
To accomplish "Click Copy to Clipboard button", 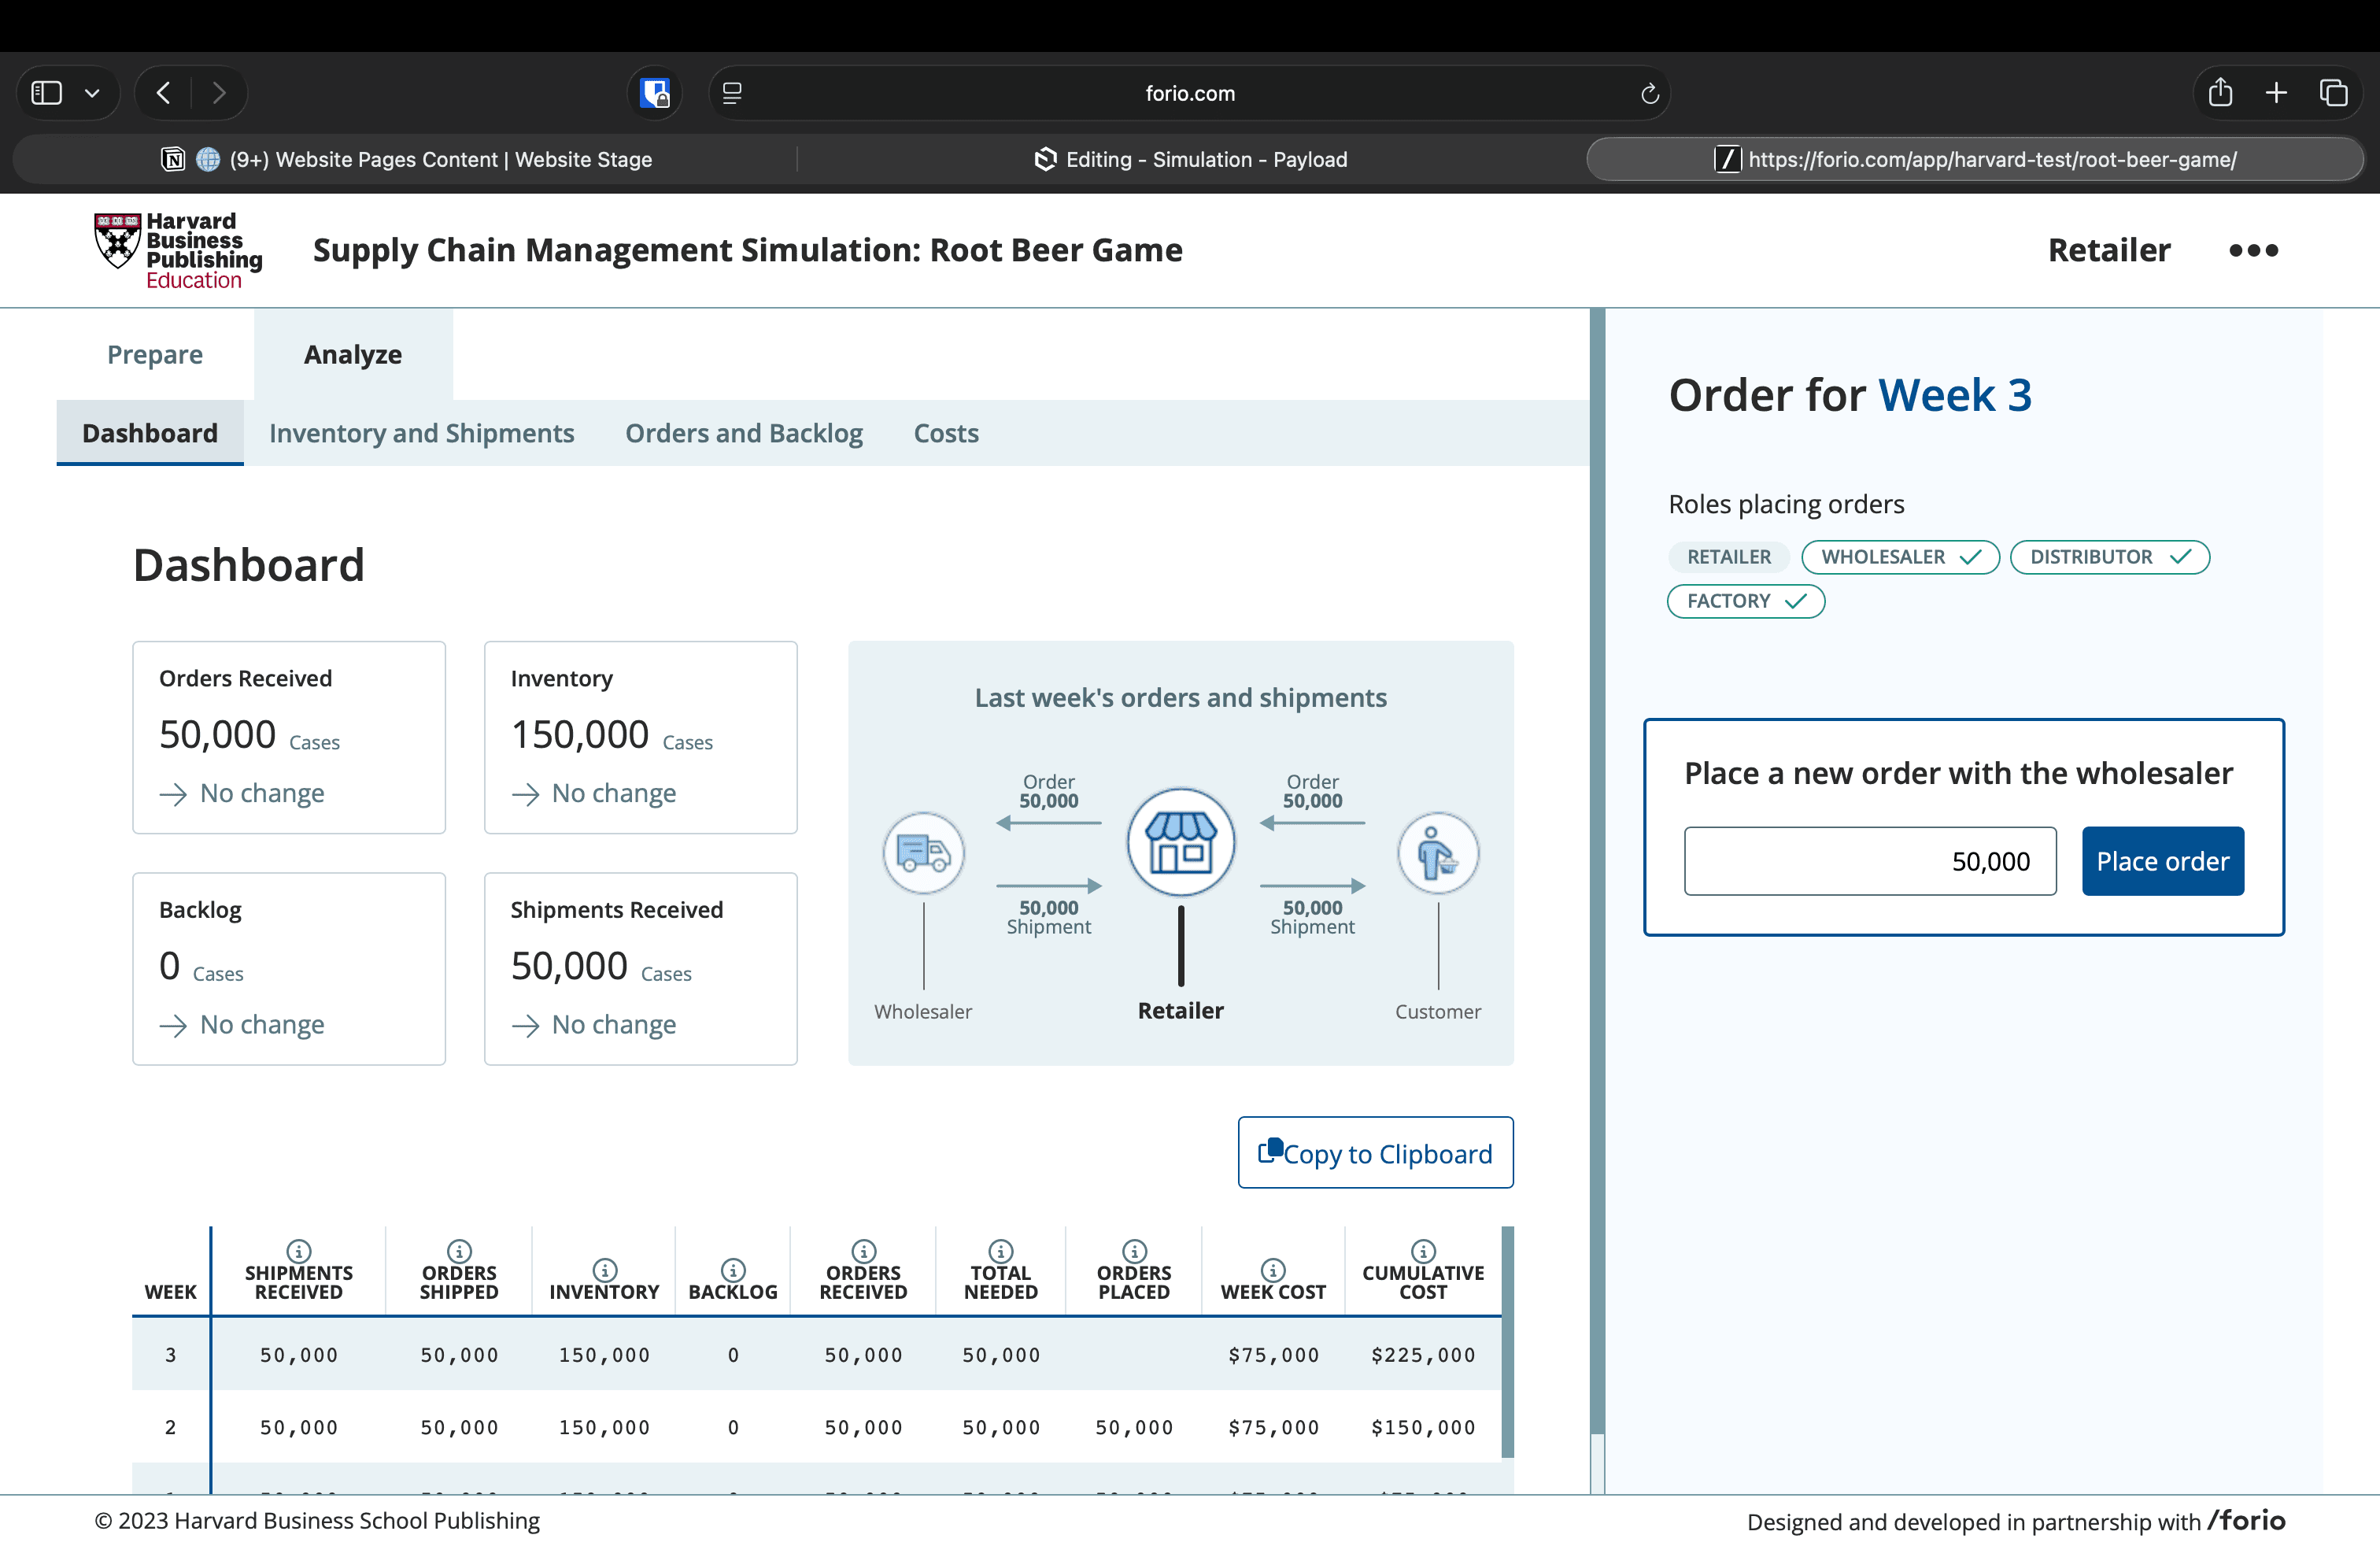I will tap(1374, 1153).
